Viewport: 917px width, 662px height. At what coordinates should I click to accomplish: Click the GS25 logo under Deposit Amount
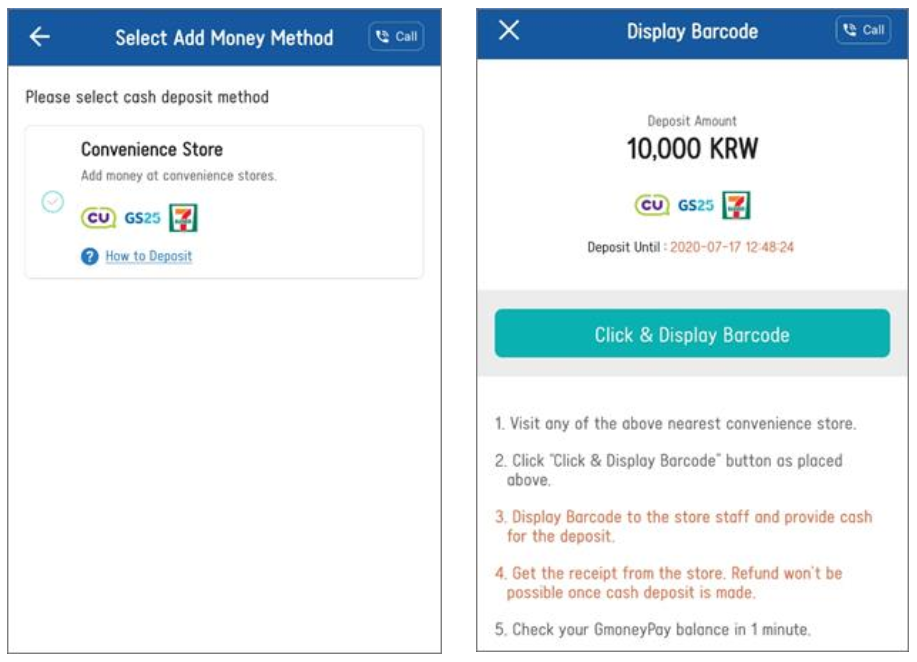pyautogui.click(x=696, y=205)
